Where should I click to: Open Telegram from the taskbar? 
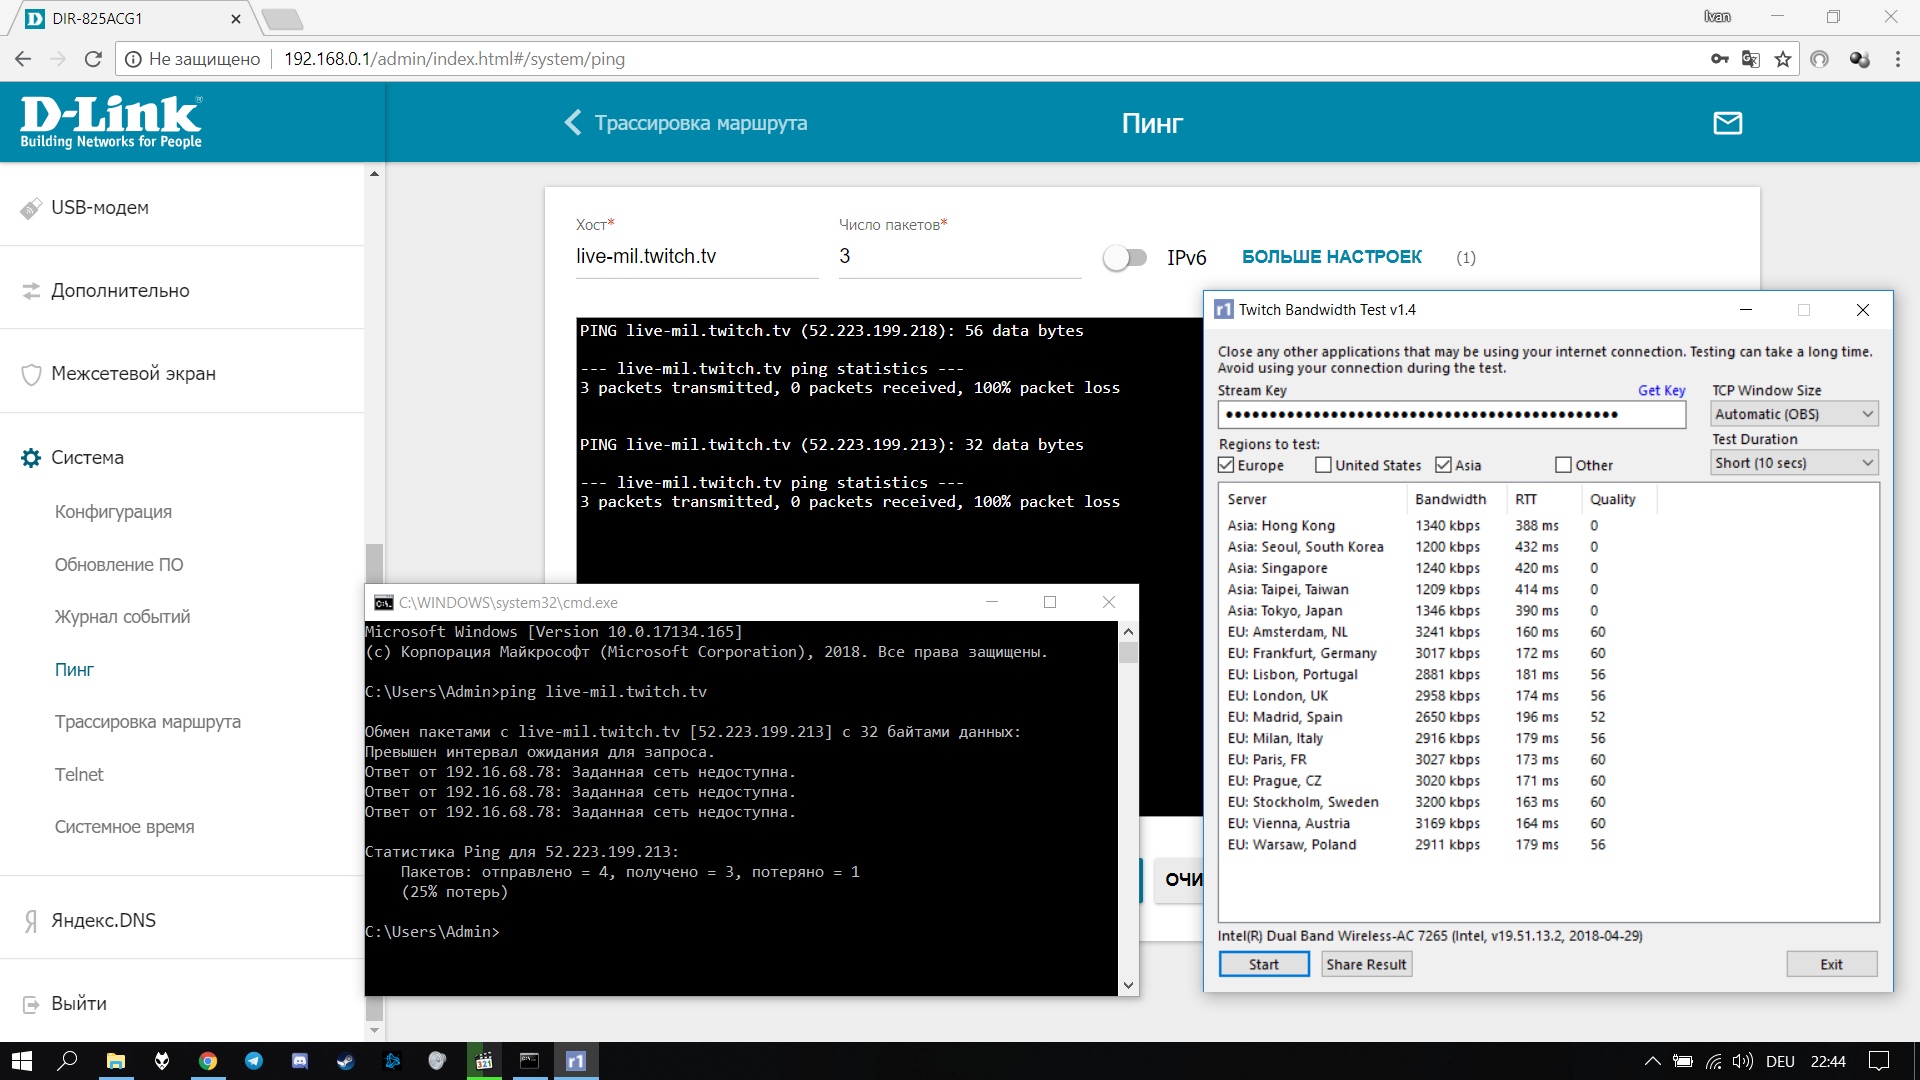click(254, 1061)
